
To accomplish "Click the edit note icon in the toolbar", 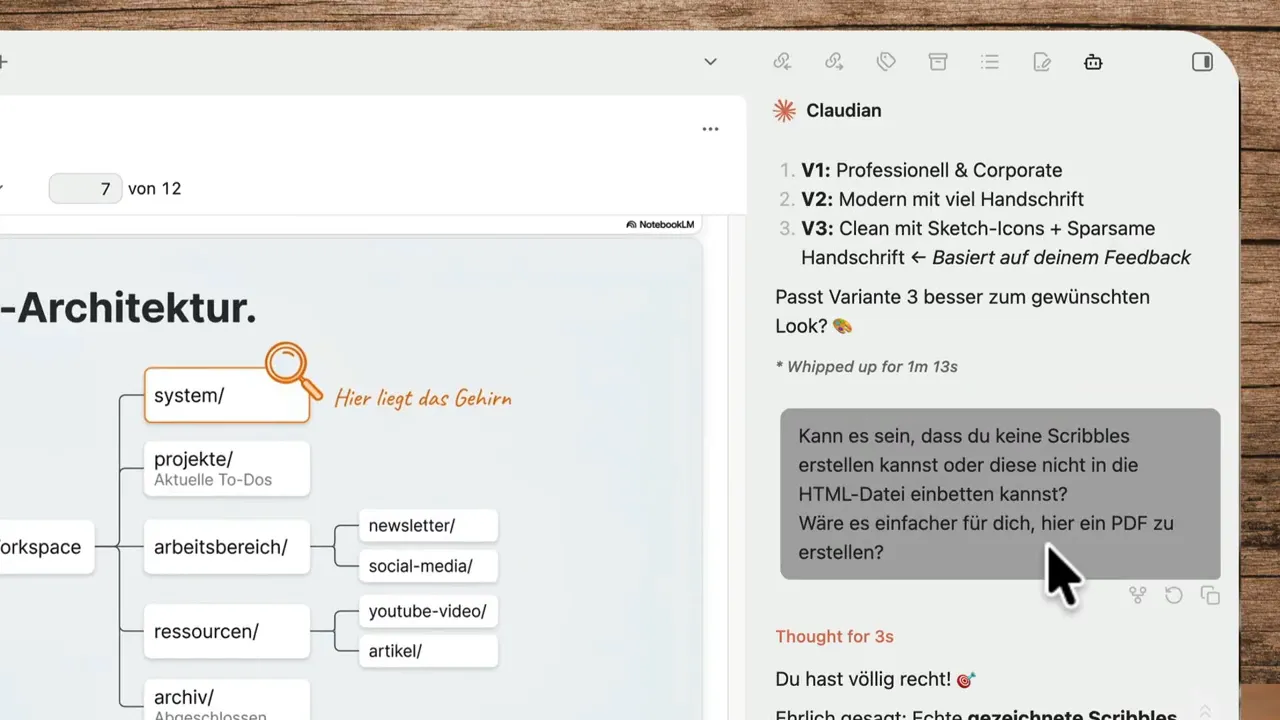I will pos(1042,61).
